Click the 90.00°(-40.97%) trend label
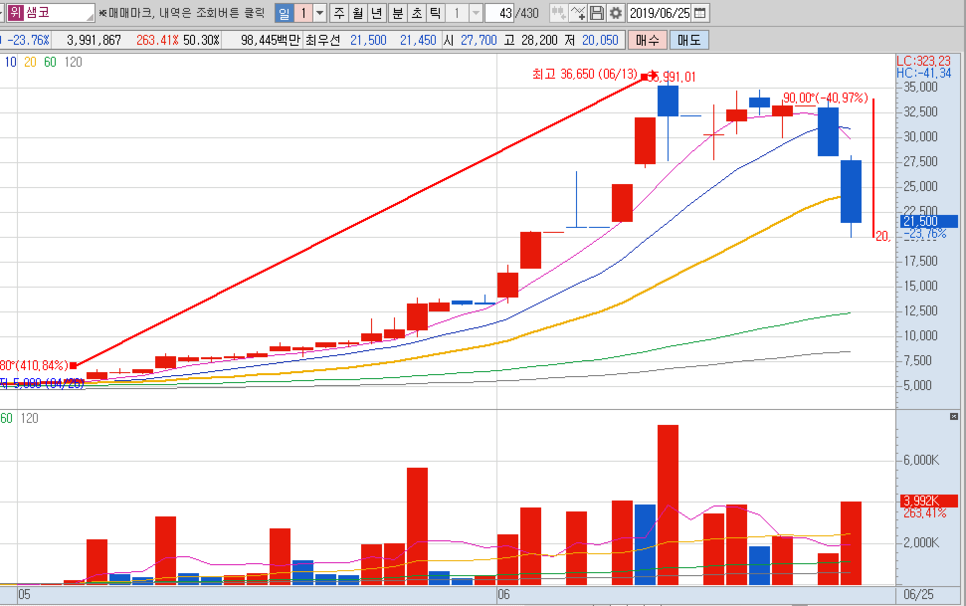The image size is (966, 606). [826, 98]
